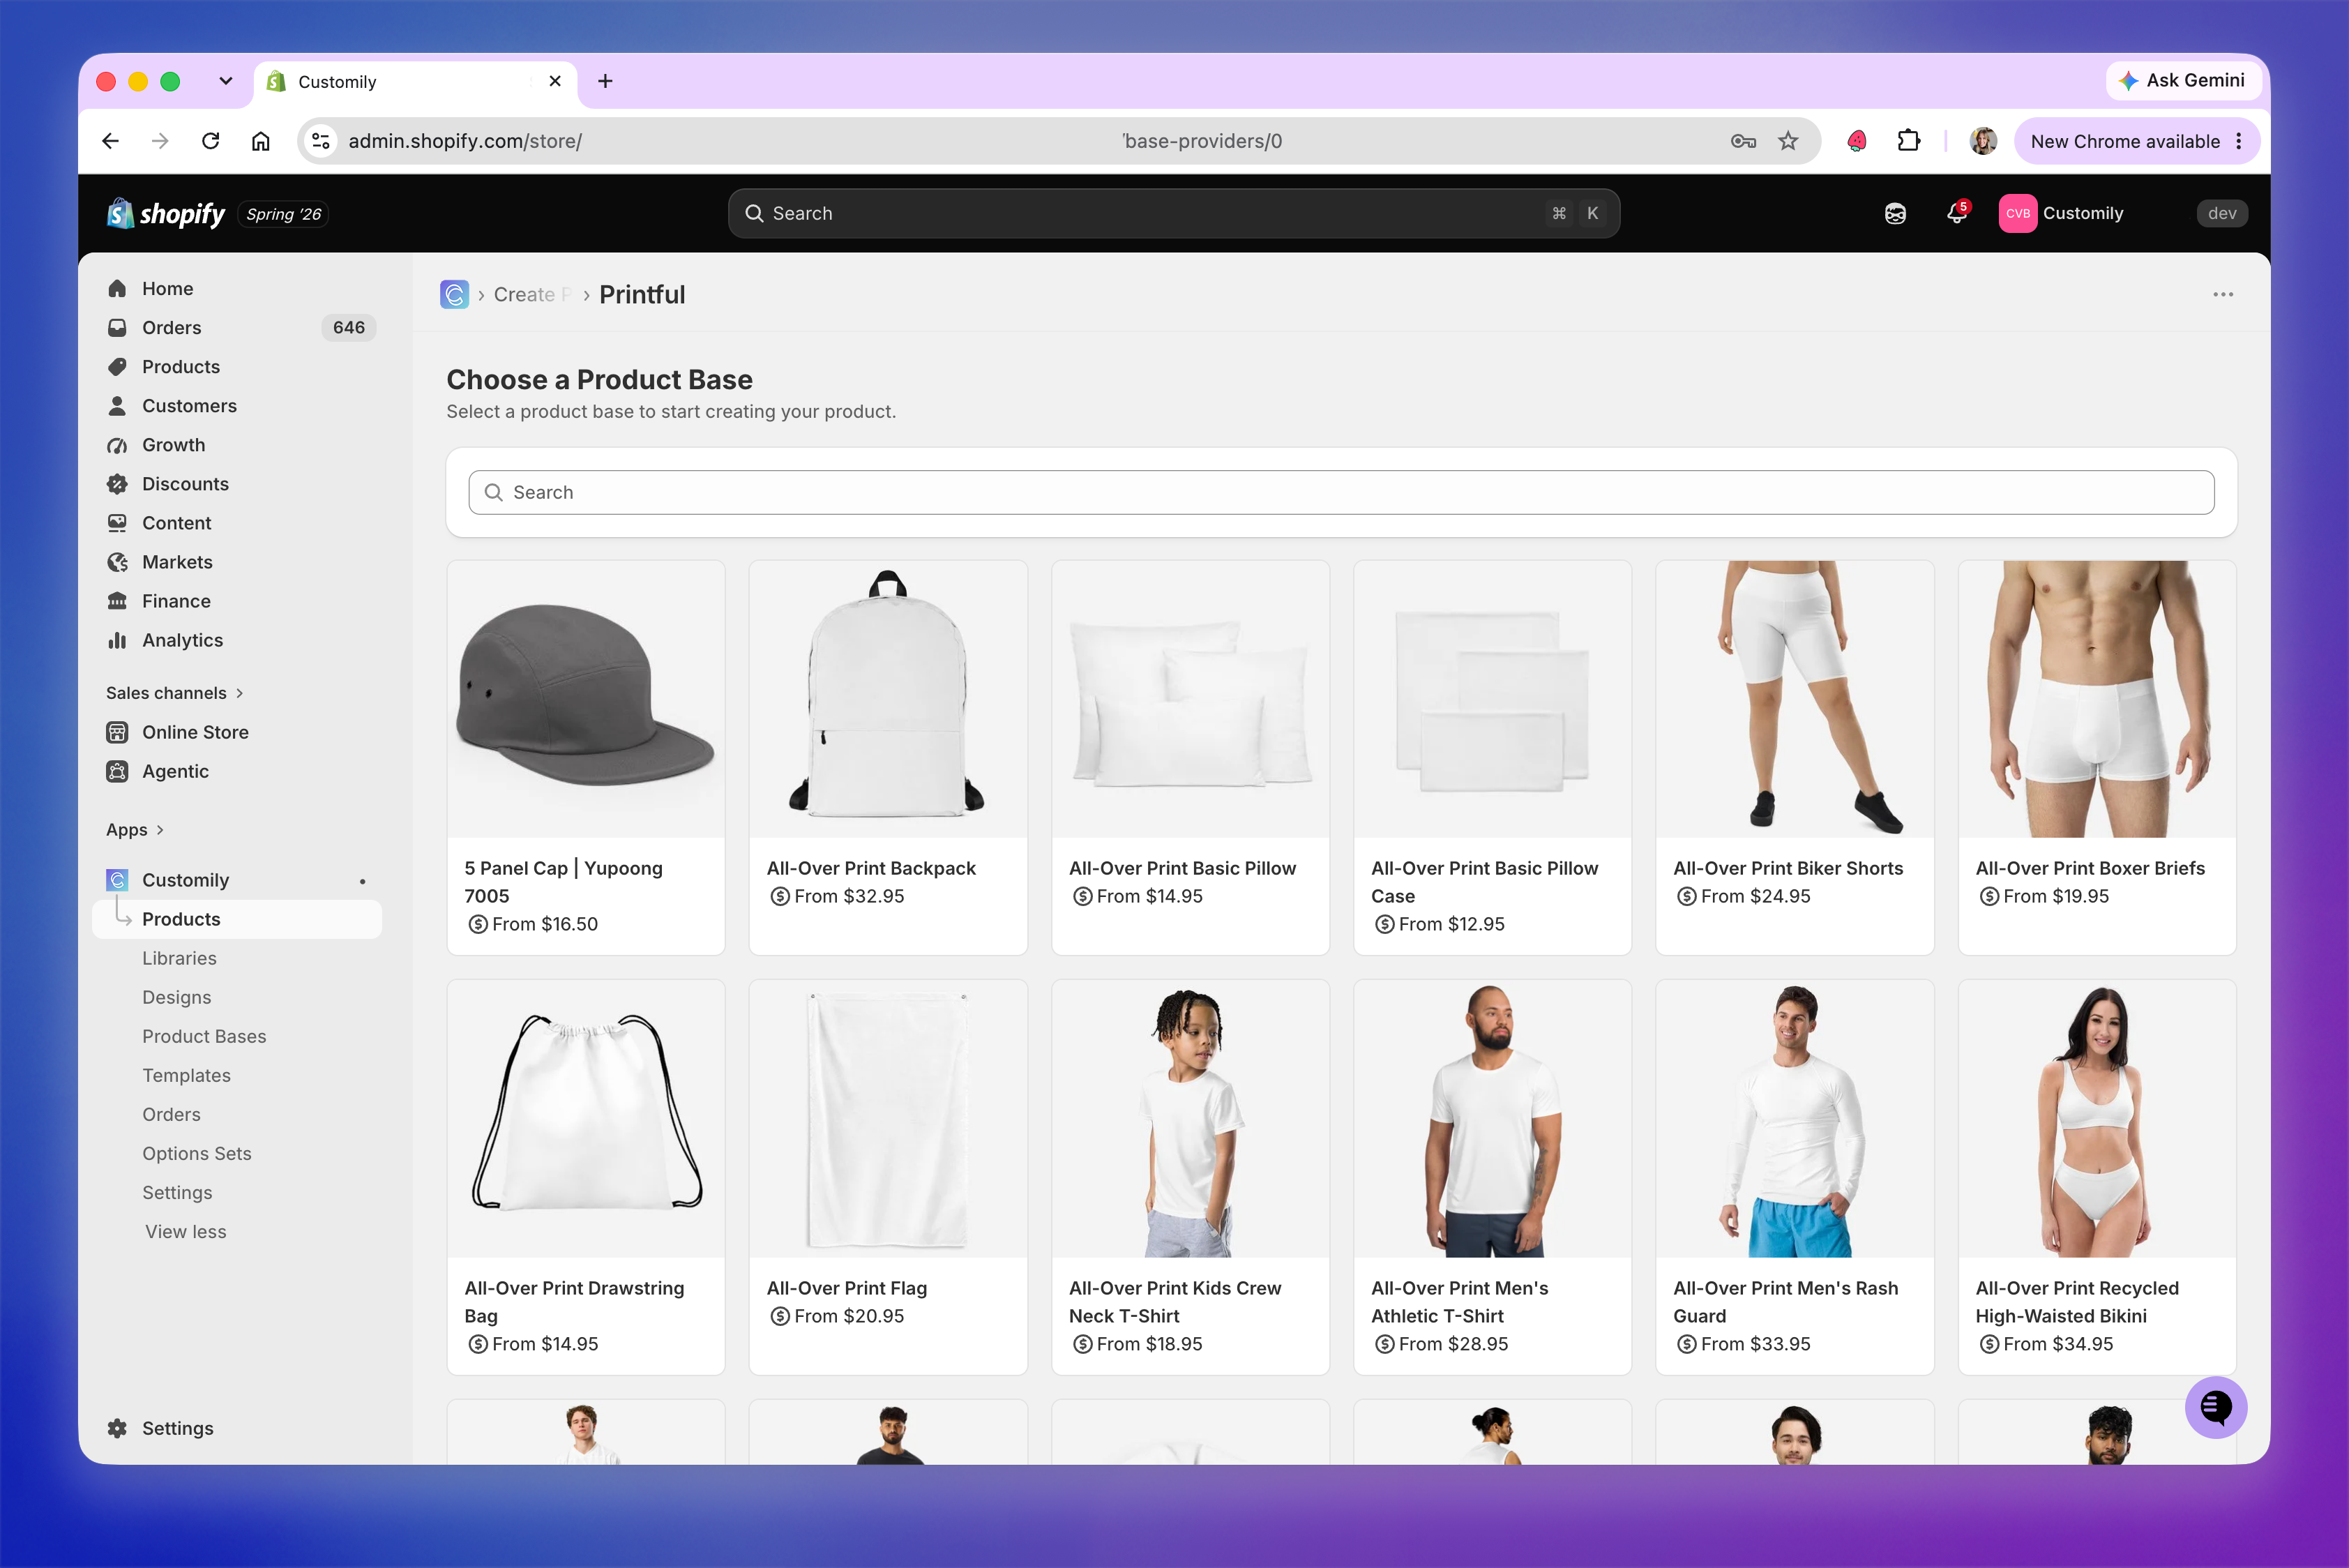Image resolution: width=2349 pixels, height=1568 pixels.
Task: Click the browser home icon
Action: pyautogui.click(x=260, y=141)
